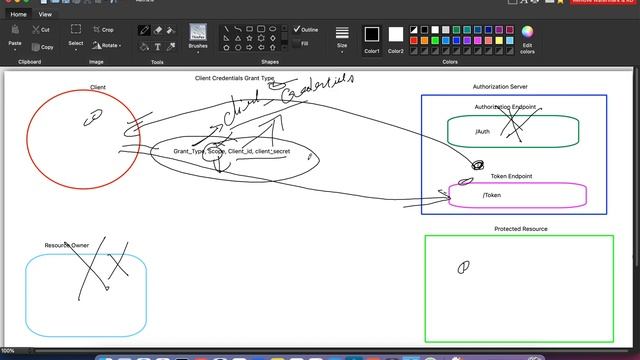Cut the current selection
The image size is (640, 360).
pyautogui.click(x=41, y=29)
